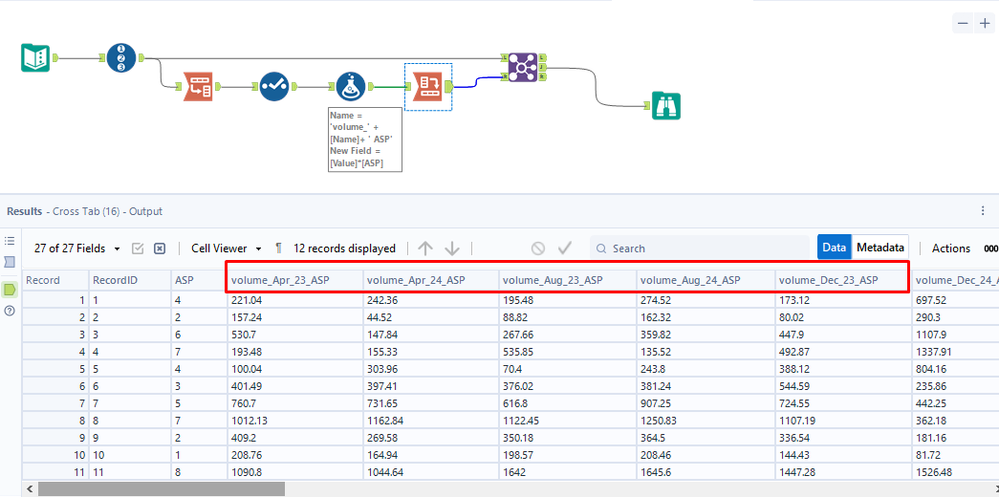Select cell value 221.04

(x=295, y=299)
